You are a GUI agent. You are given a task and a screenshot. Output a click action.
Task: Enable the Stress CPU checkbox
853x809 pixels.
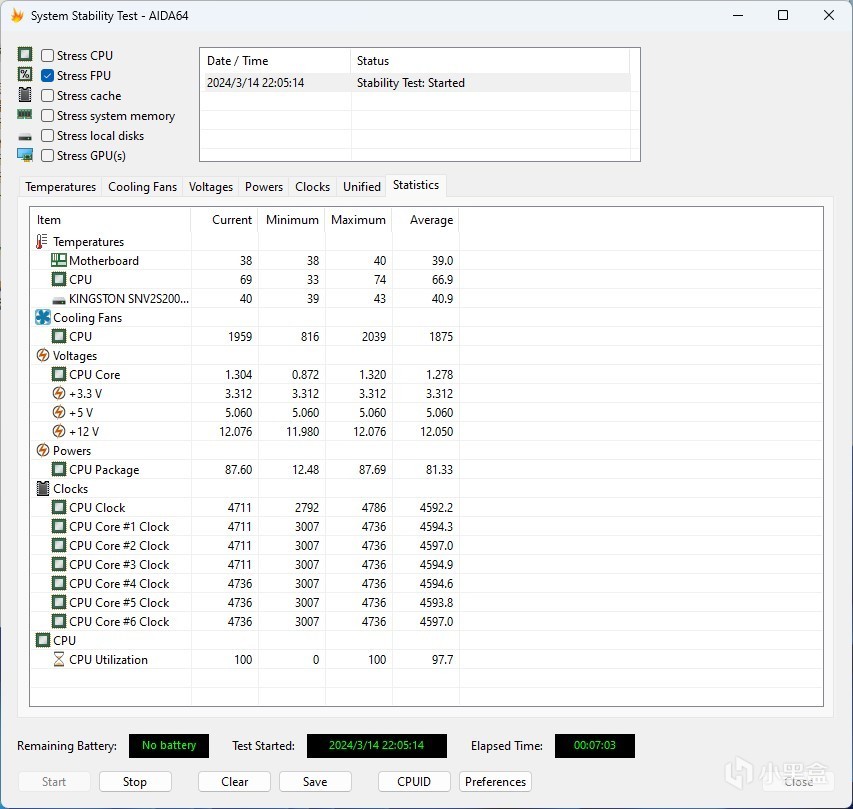[48, 56]
